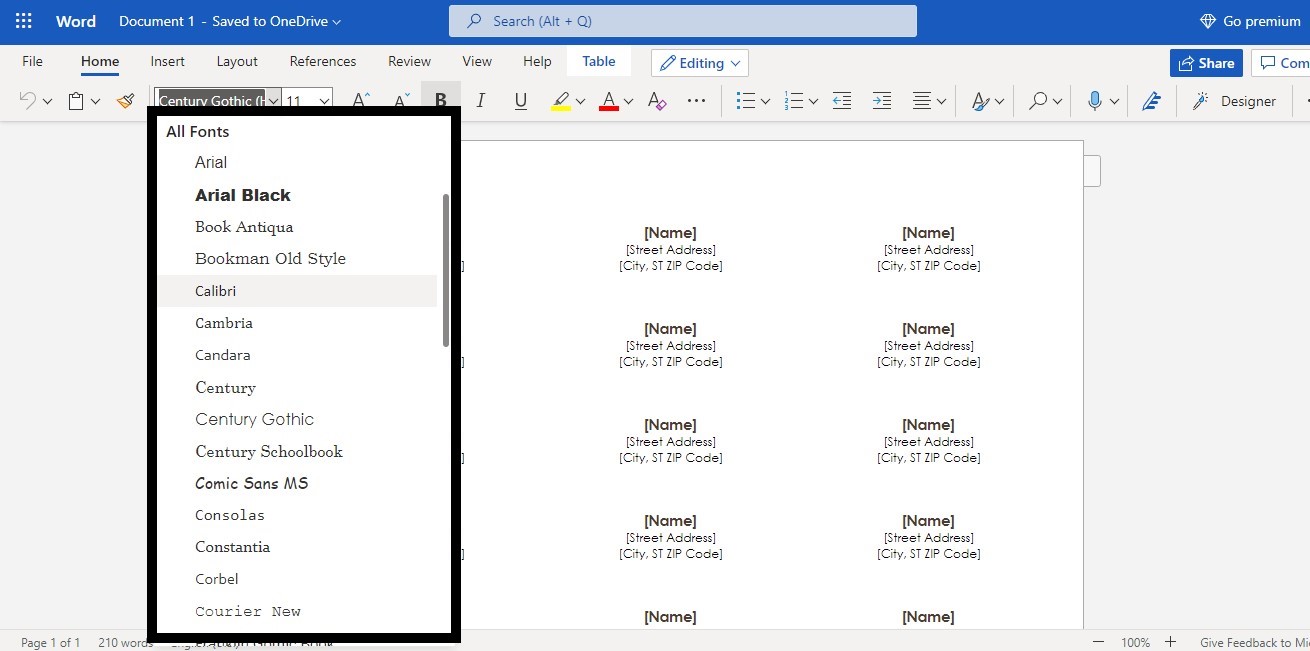The image size is (1310, 651).
Task: Apply the yellow text highlight color
Action: [561, 101]
